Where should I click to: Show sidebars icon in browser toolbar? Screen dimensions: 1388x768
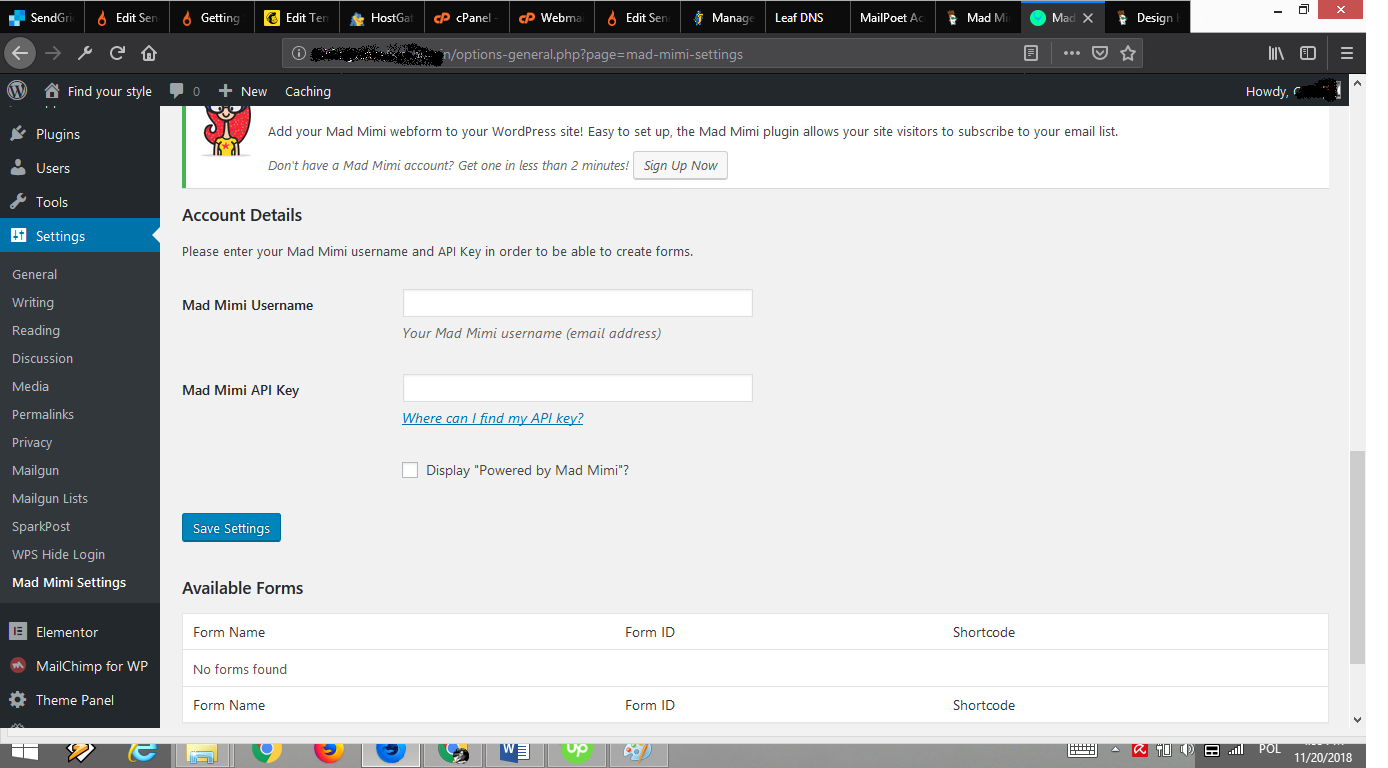(x=1307, y=54)
